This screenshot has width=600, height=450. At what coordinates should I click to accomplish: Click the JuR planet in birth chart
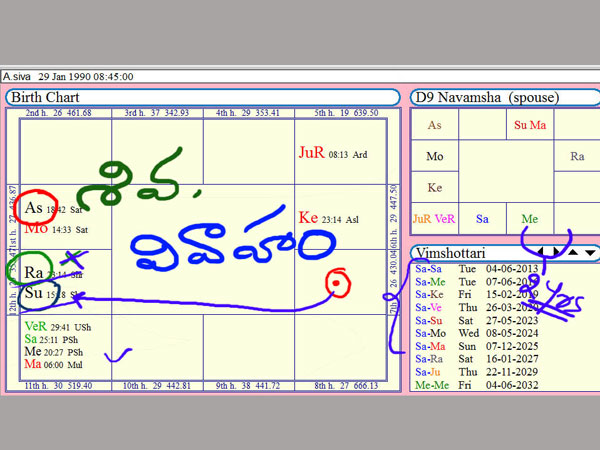(x=312, y=154)
